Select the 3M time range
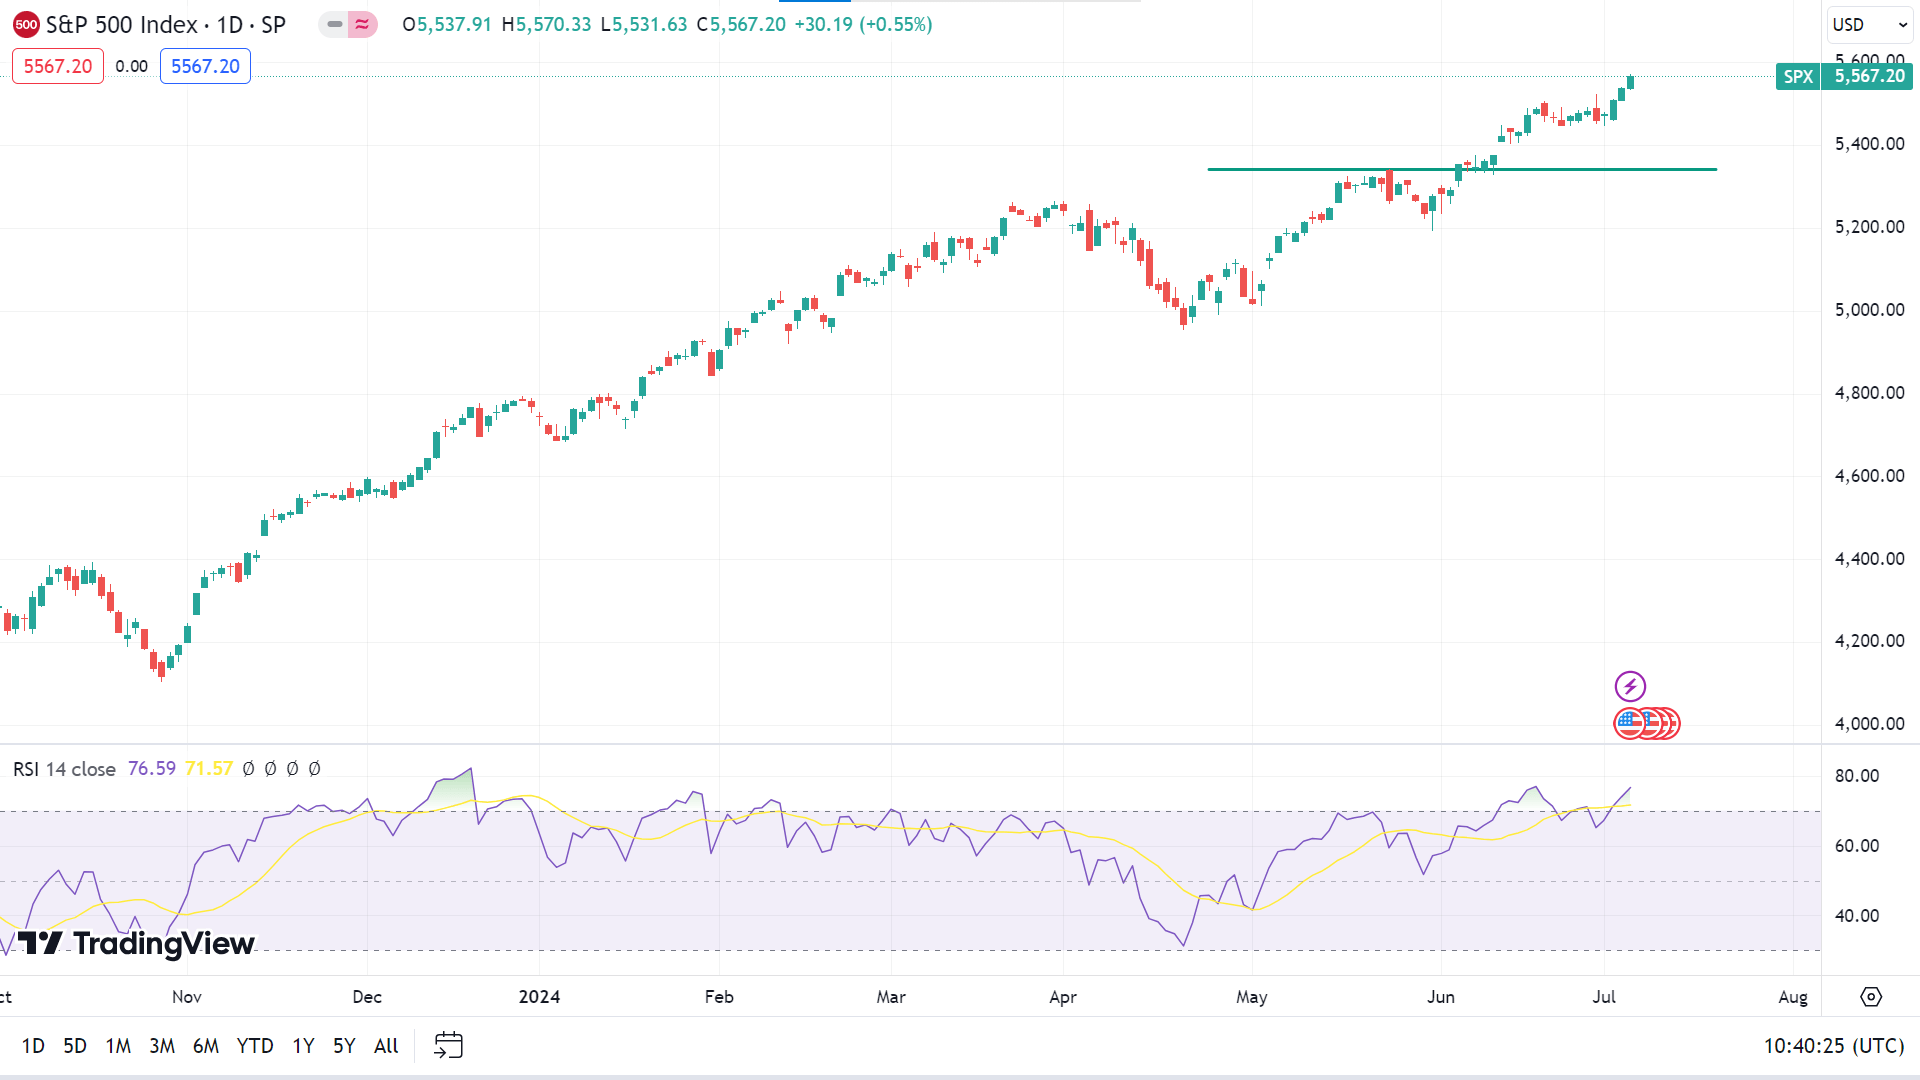 click(162, 1046)
